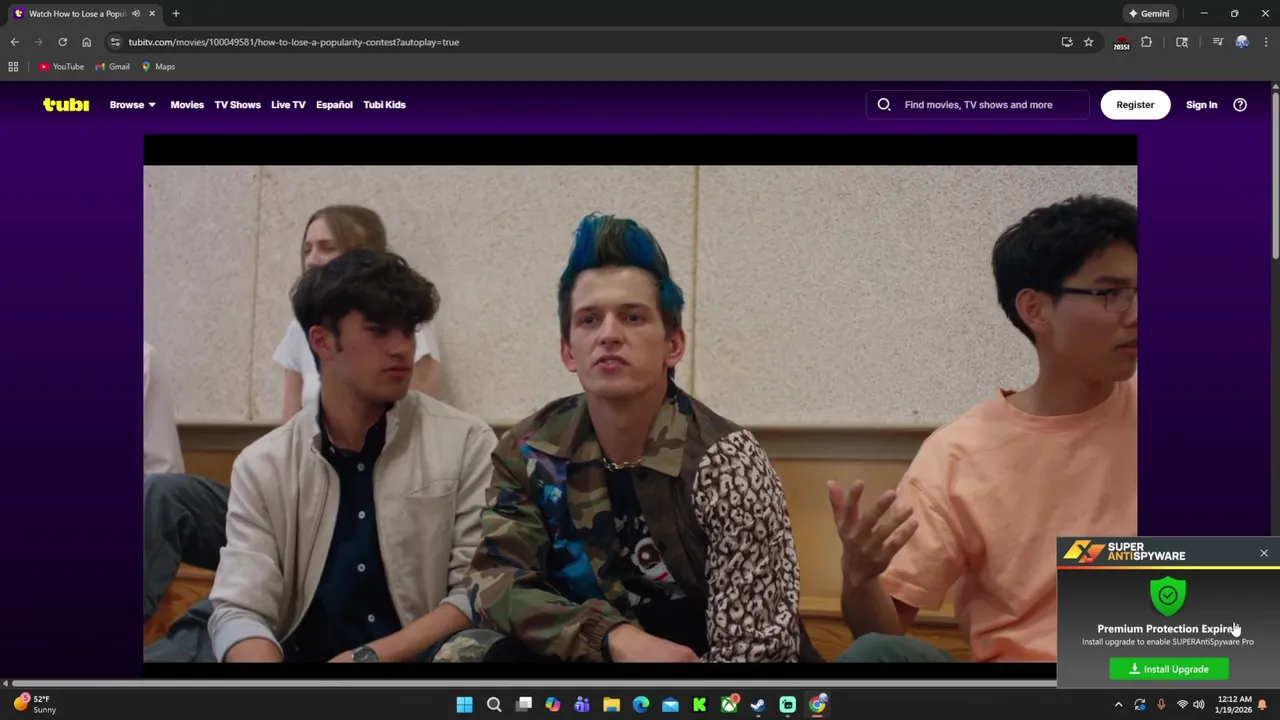Open the red extension with 20351 badge

1121,43
